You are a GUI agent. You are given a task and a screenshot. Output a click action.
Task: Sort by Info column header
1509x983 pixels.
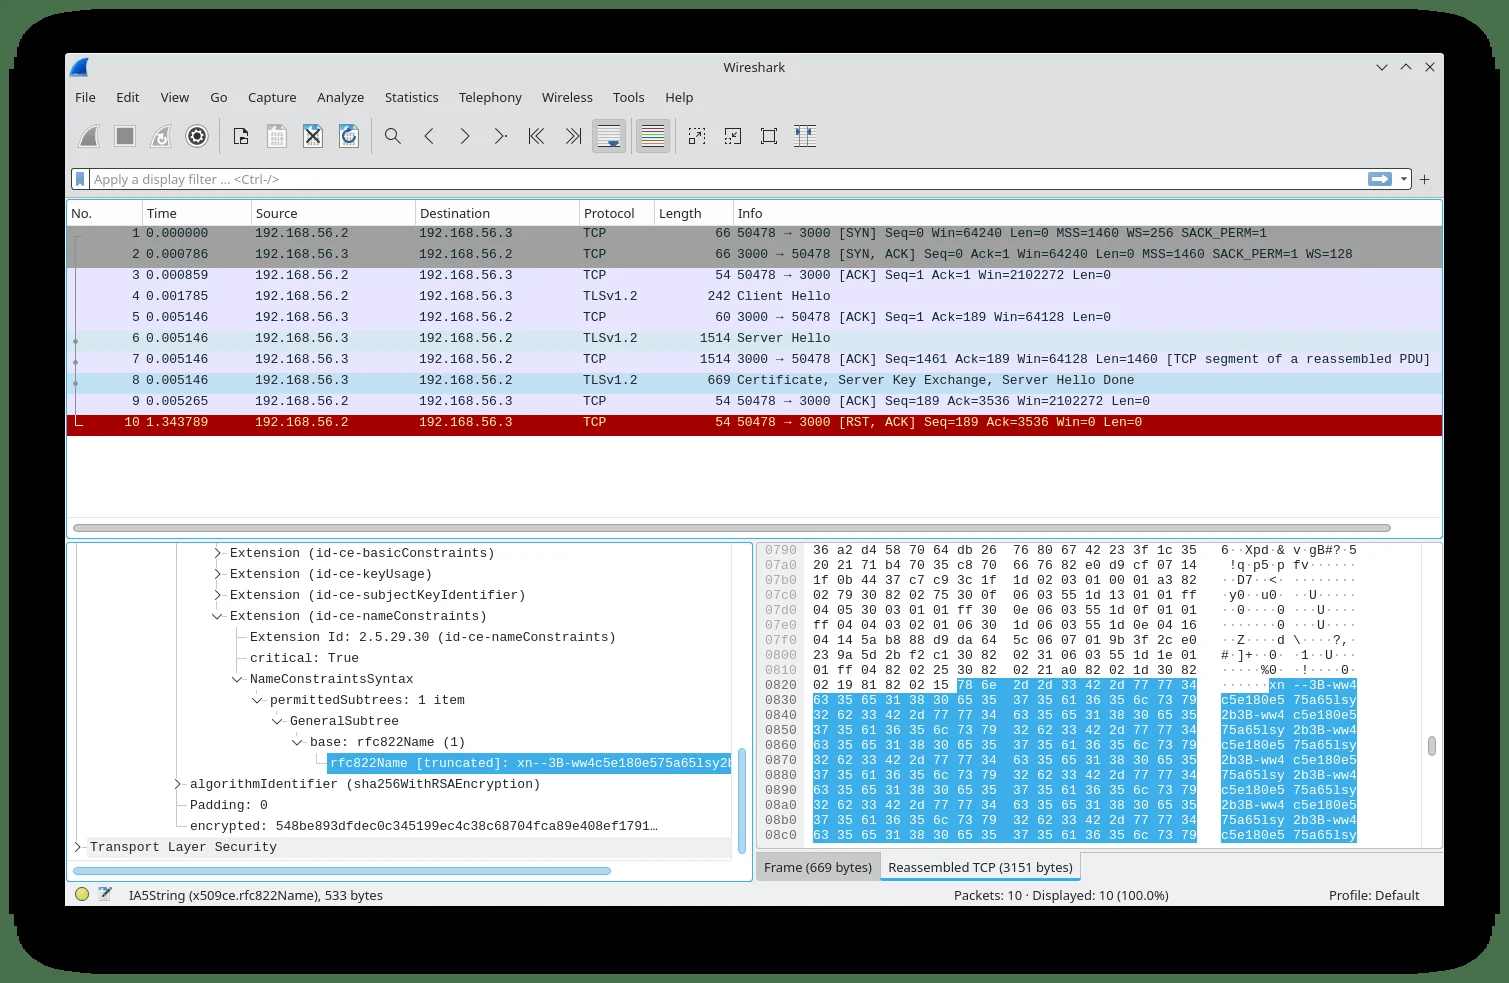click(1087, 213)
